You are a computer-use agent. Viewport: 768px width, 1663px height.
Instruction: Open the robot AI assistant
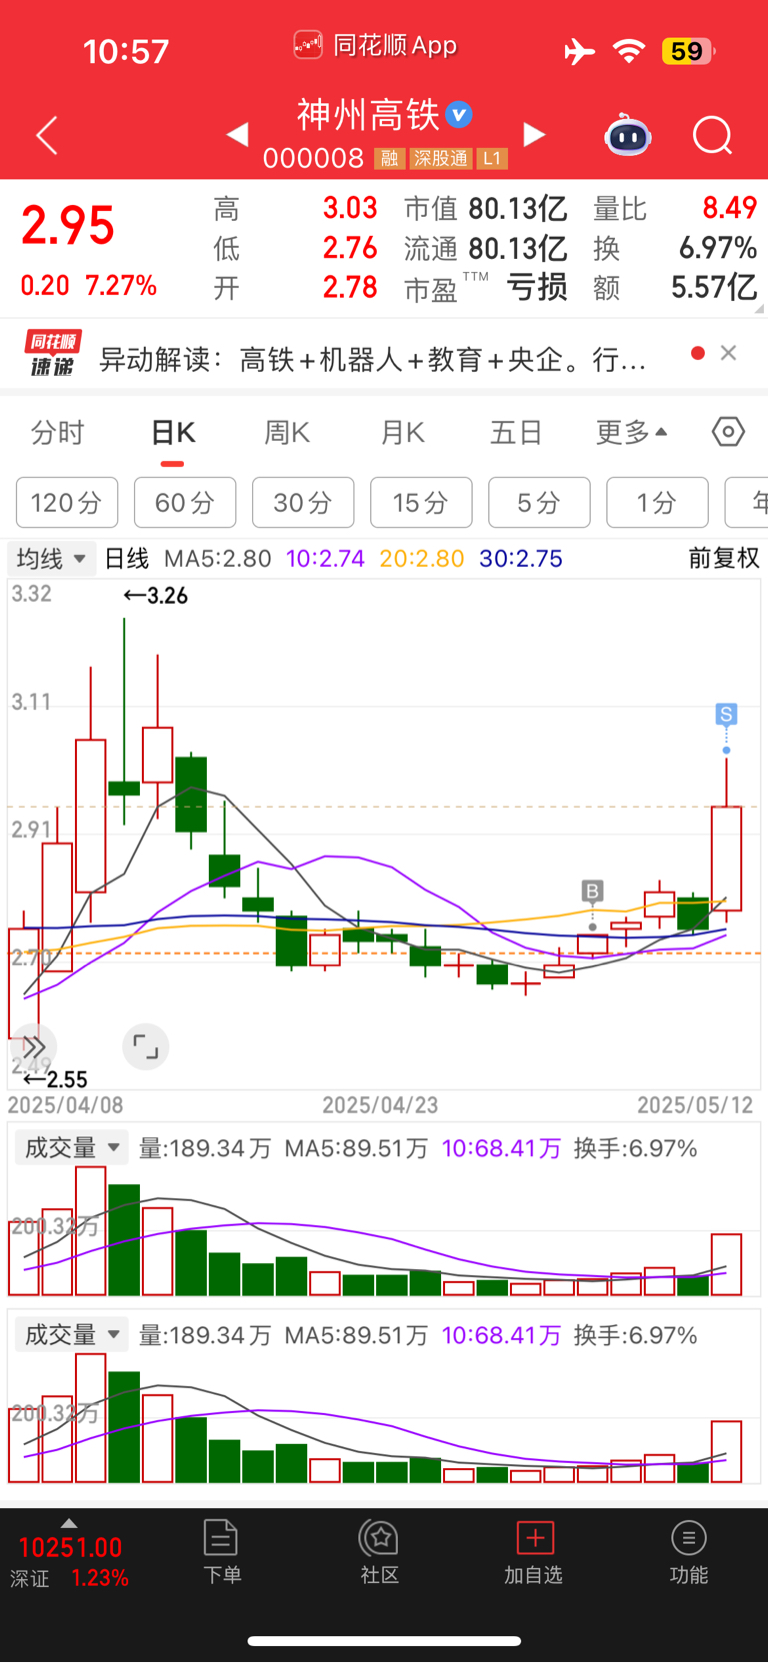click(x=628, y=135)
